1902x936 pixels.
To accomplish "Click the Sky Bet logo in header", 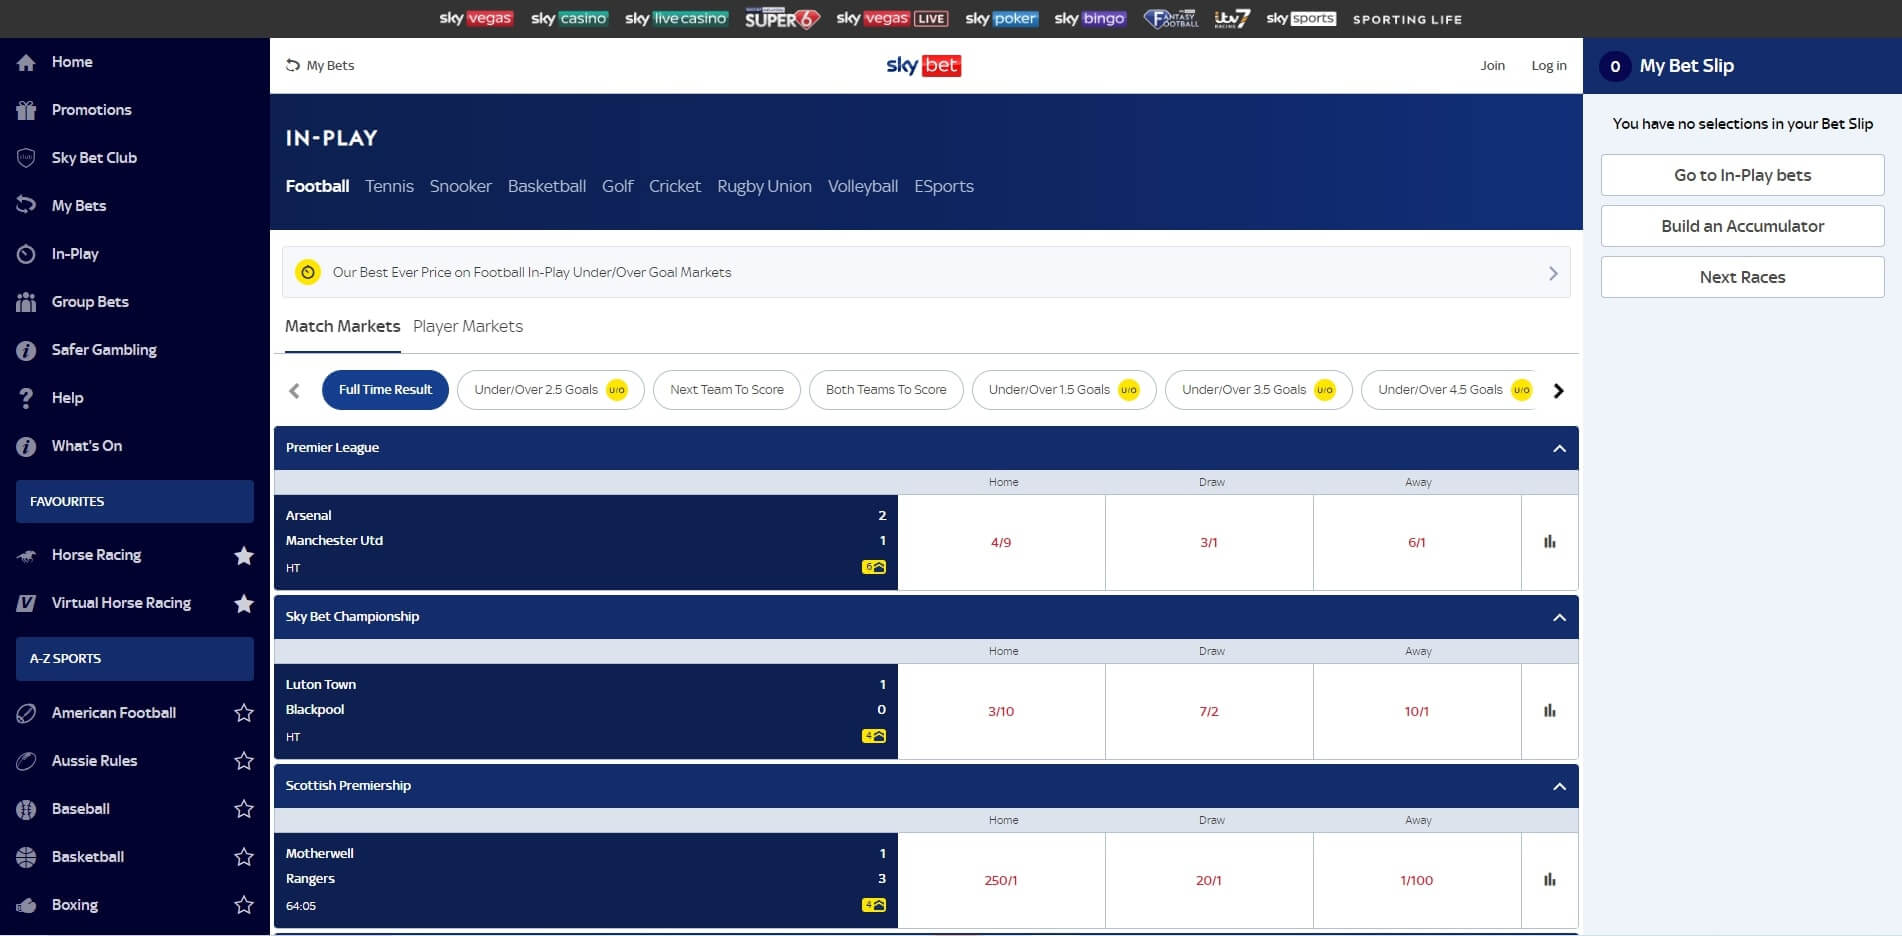I will [923, 66].
